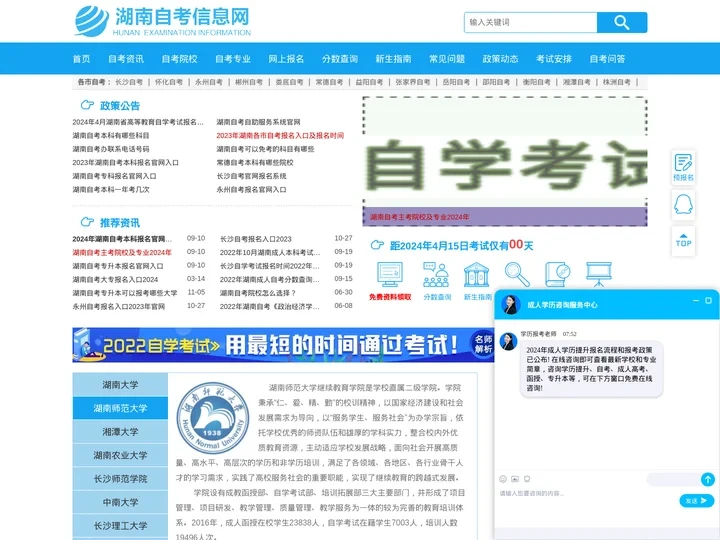This screenshot has height=540, width=720.
Task: Open the 自考院校 navigation item
Action: pos(180,59)
